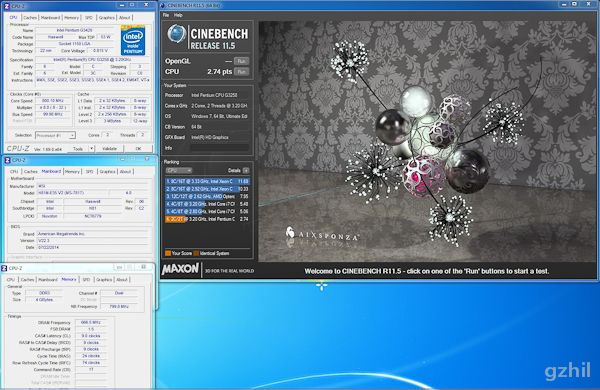Click the 'Dual' Channel # field
Viewport: 600px width, 390px height.
click(x=119, y=293)
